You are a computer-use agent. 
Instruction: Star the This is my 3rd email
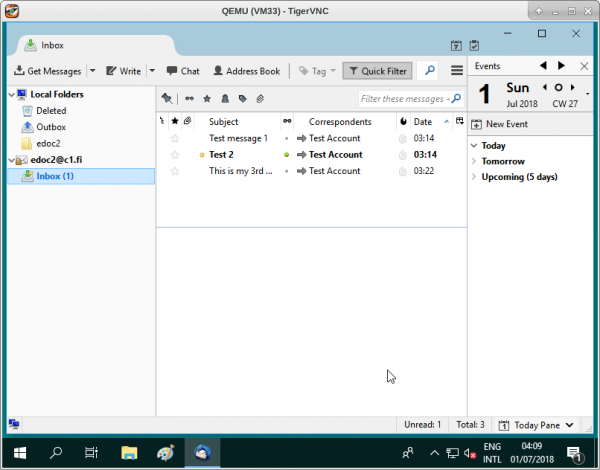175,171
